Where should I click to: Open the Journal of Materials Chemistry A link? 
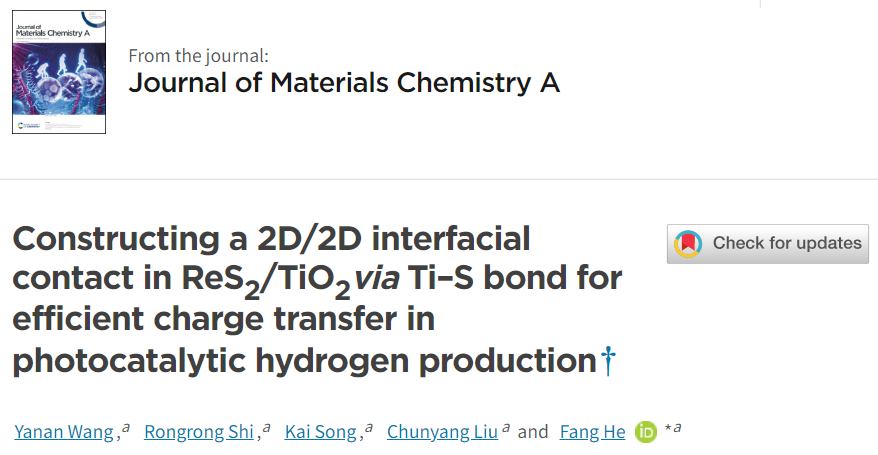344,83
